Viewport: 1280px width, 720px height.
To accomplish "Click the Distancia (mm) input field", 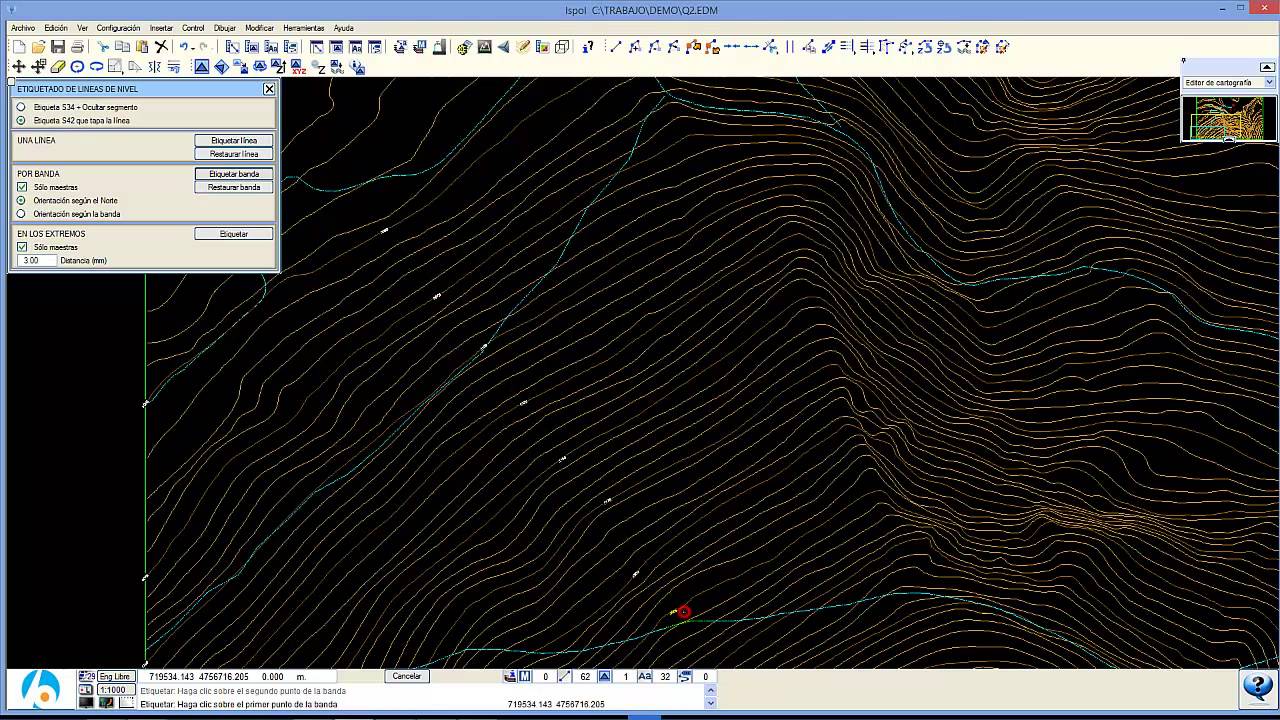I will pyautogui.click(x=37, y=260).
